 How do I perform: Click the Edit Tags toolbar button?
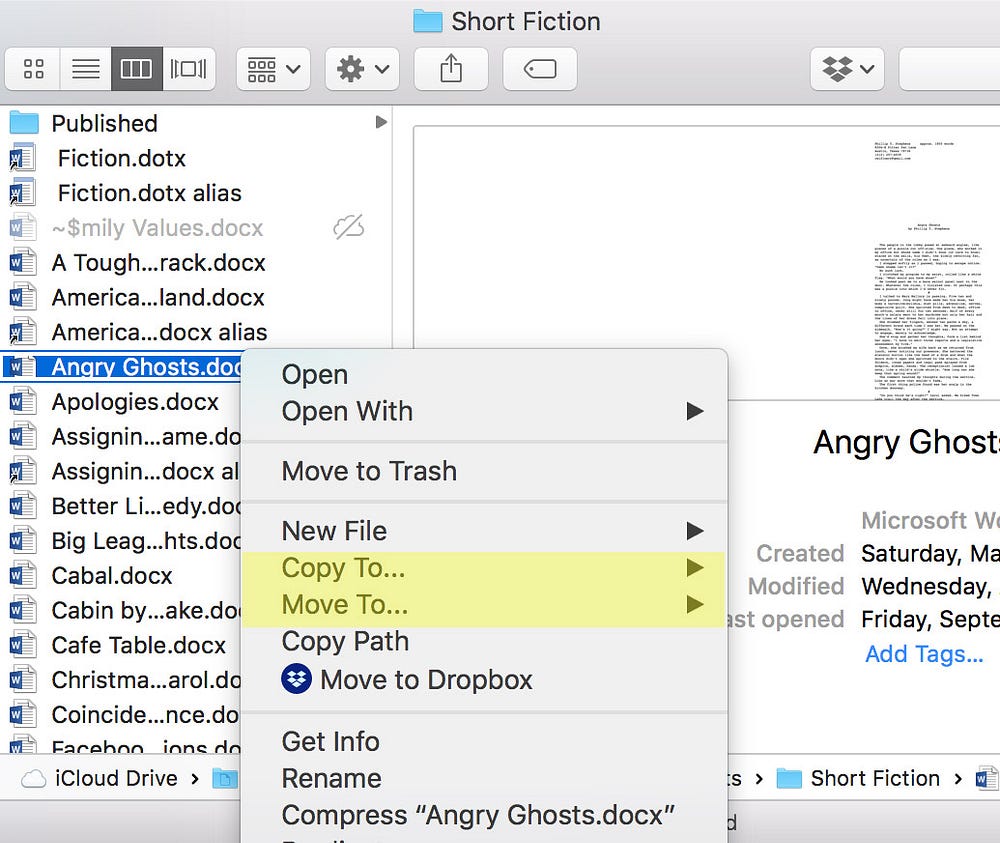point(540,68)
